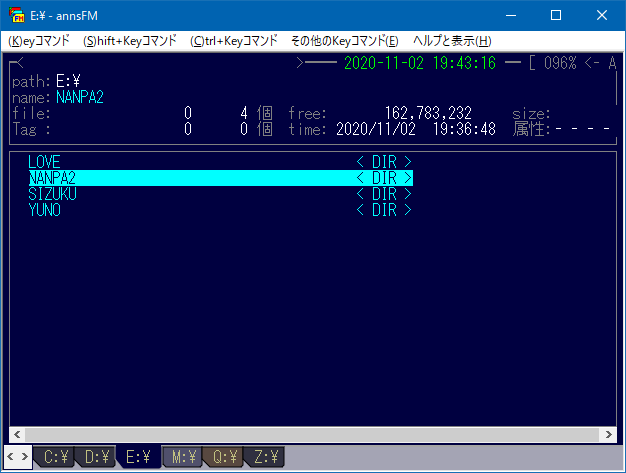This screenshot has height=473, width=626.
Task: Close the annsFM window
Action: pyautogui.click(x=602, y=15)
